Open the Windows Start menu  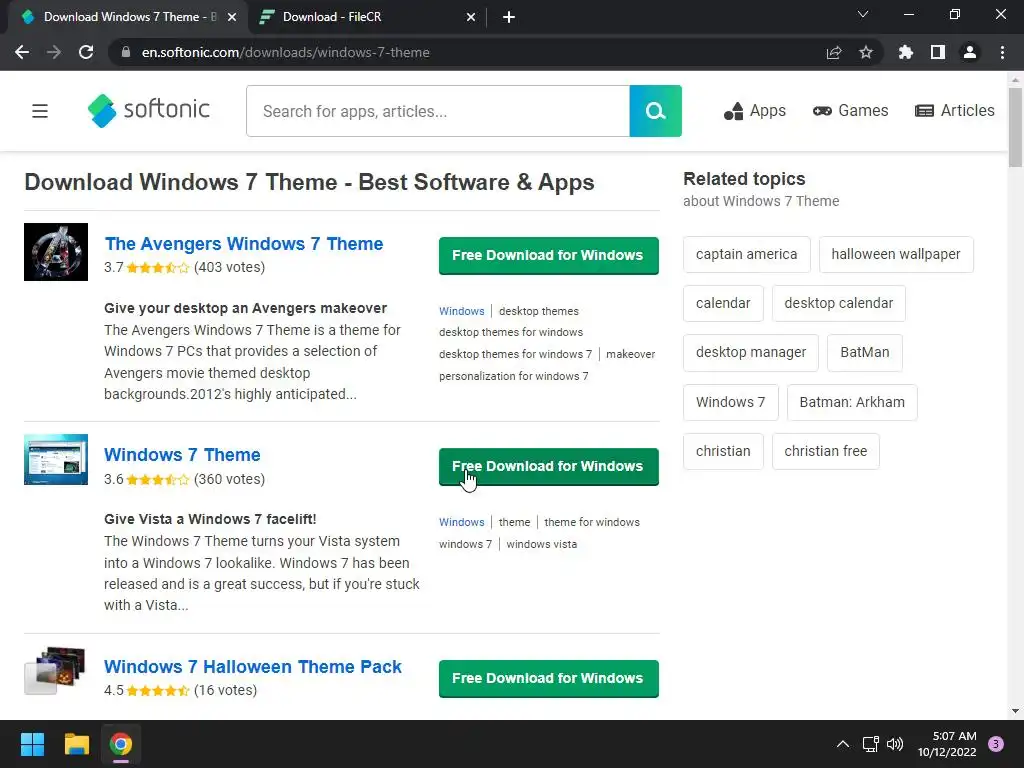coord(32,744)
